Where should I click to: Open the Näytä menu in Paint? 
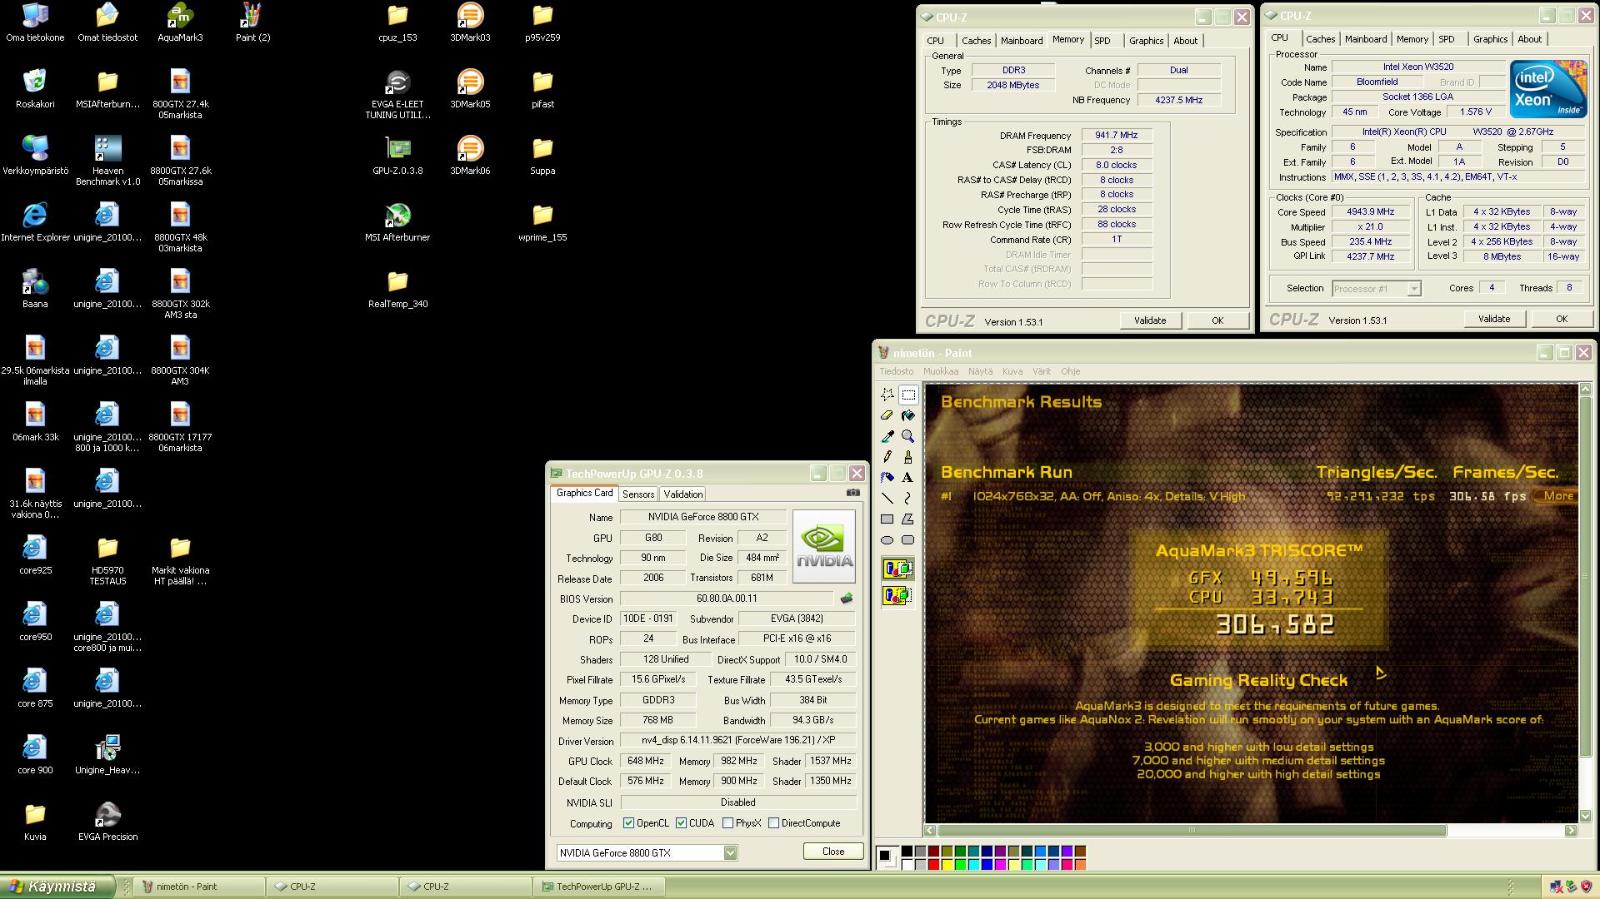point(980,371)
